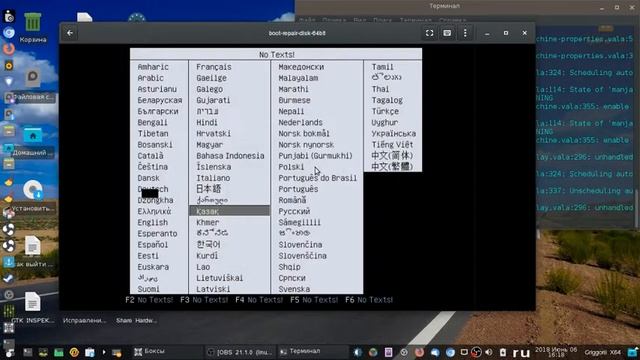Viewport: 640px width, 360px height.
Task: Click the terminal launcher icon in taskbar
Action: point(28,352)
